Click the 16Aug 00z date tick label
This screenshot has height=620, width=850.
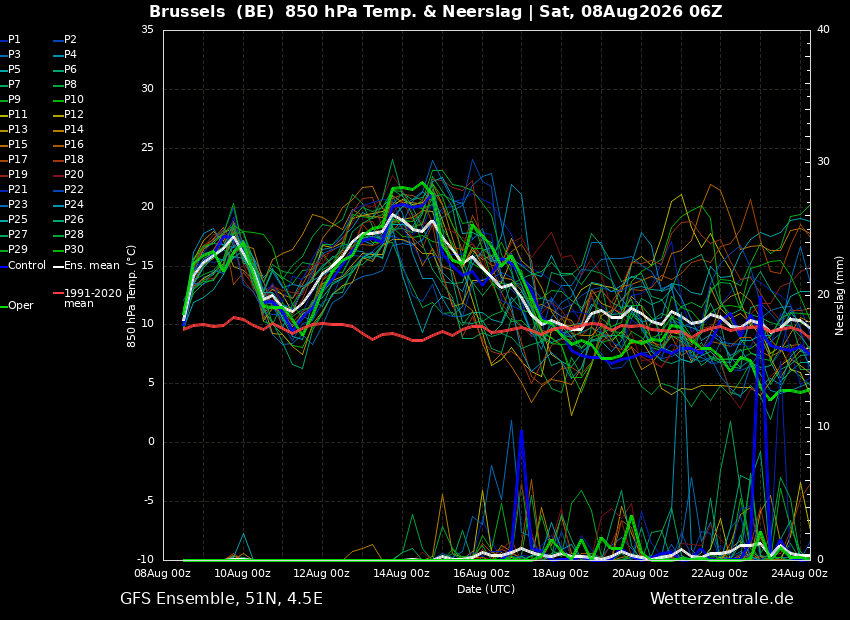481,573
